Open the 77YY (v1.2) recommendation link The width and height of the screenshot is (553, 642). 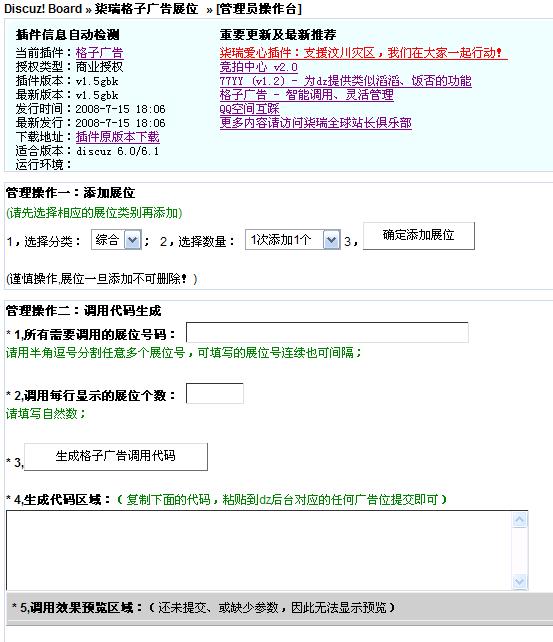(x=345, y=81)
